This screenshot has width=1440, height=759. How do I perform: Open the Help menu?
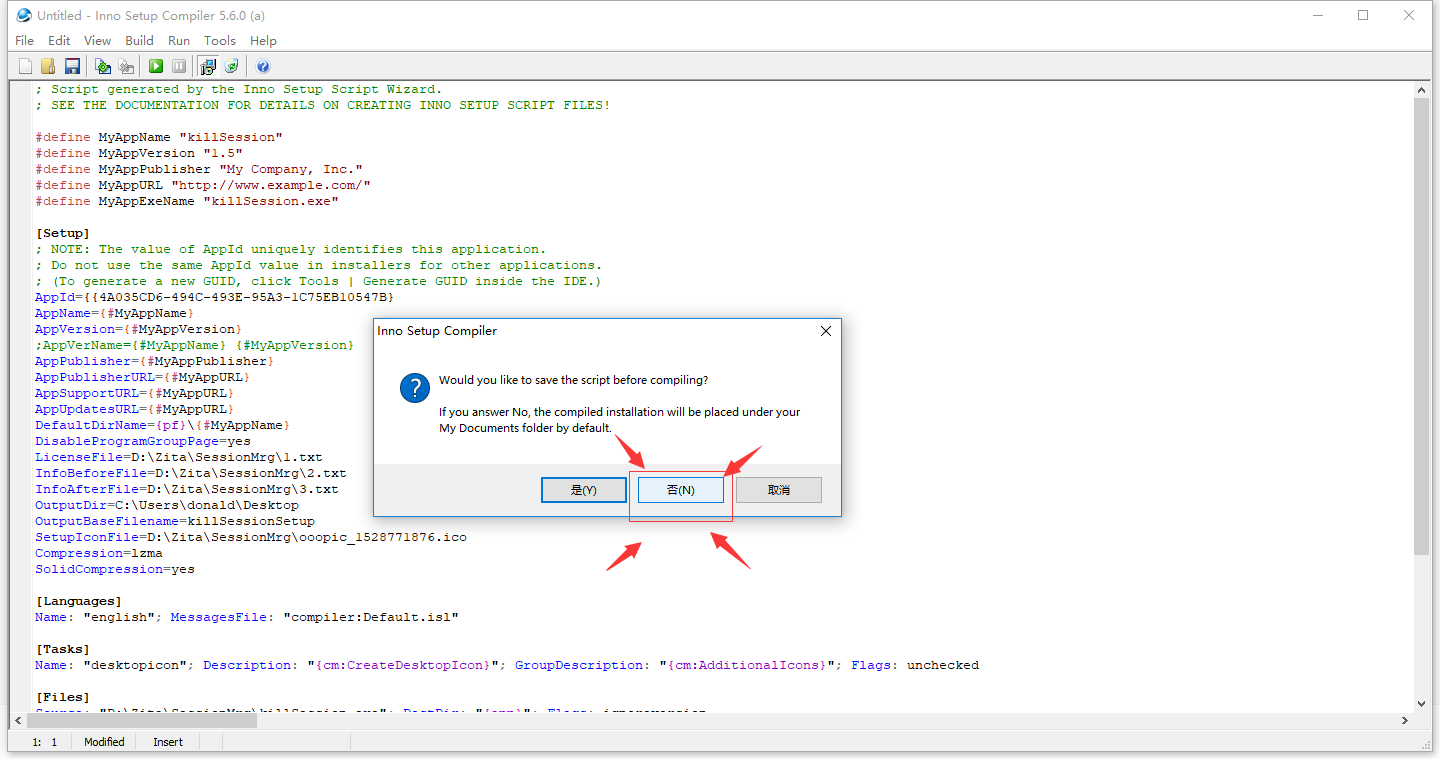(263, 40)
